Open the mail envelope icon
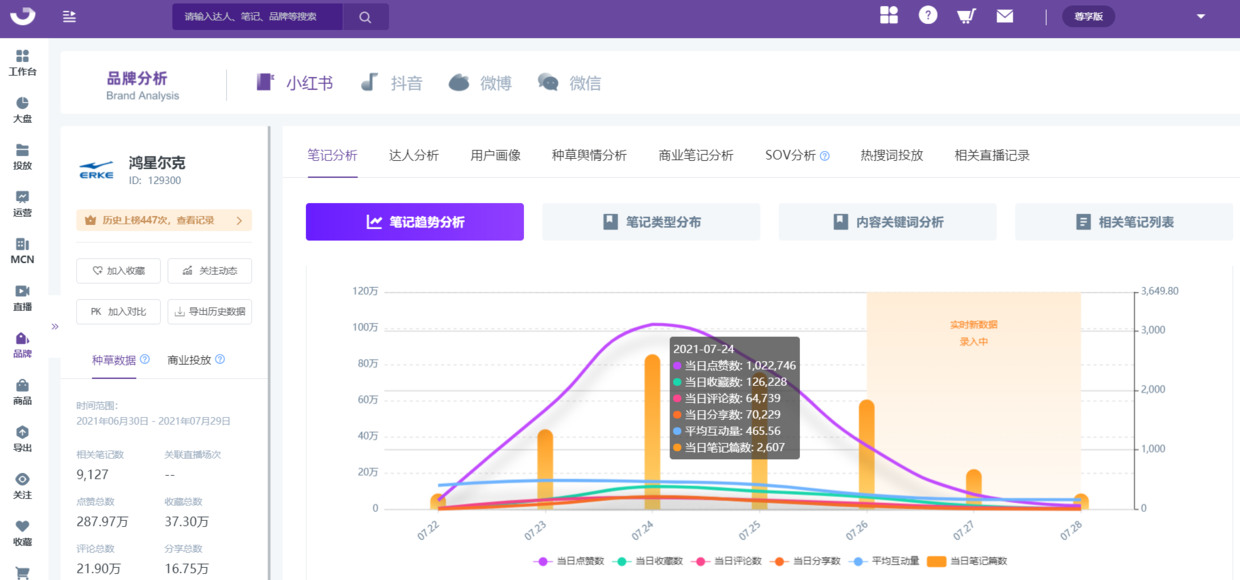The image size is (1240, 580). click(x=1004, y=16)
